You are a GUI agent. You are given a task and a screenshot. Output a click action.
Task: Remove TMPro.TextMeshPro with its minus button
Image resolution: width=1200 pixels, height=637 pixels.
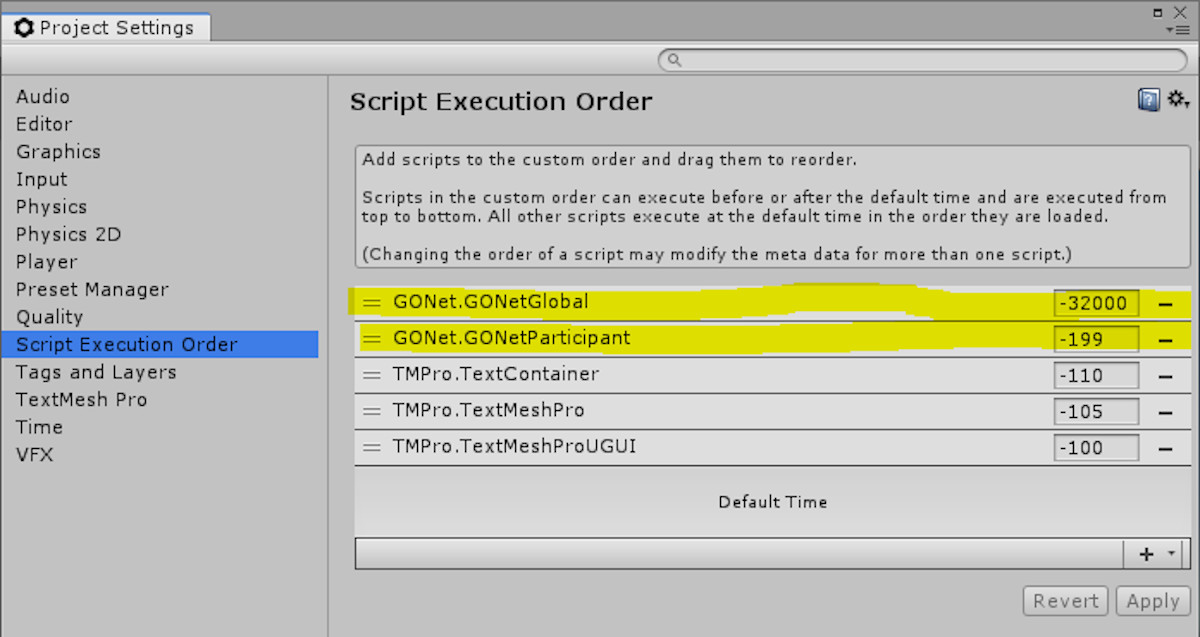(1166, 412)
